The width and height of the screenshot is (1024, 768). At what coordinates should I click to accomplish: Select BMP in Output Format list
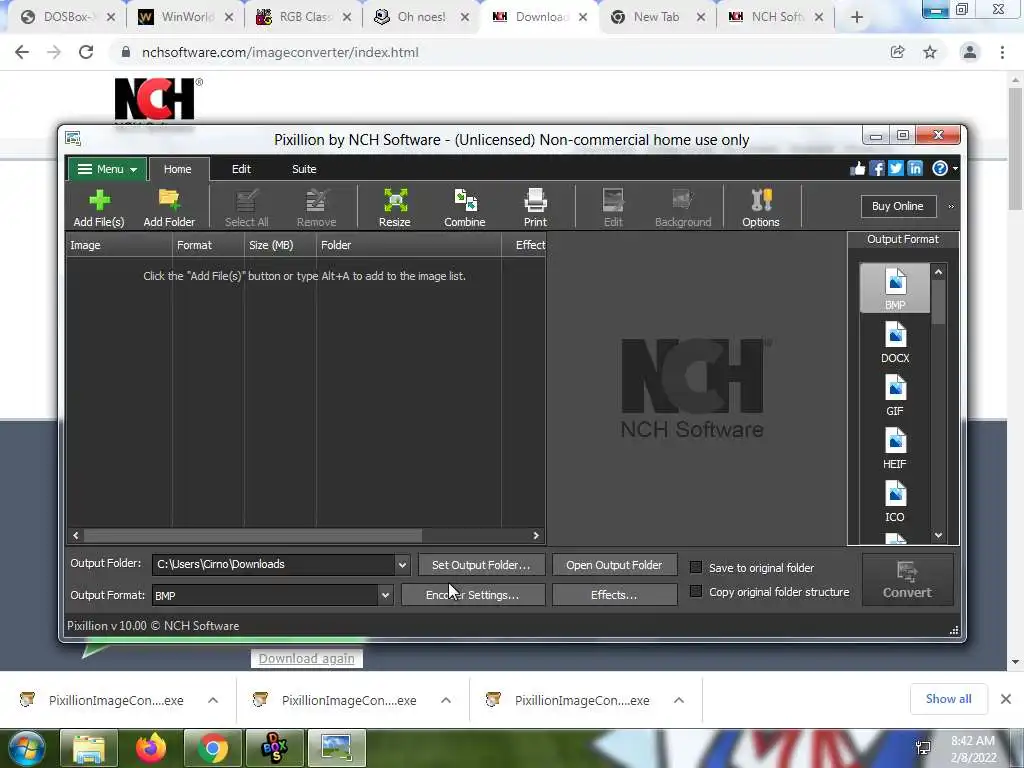(x=895, y=288)
